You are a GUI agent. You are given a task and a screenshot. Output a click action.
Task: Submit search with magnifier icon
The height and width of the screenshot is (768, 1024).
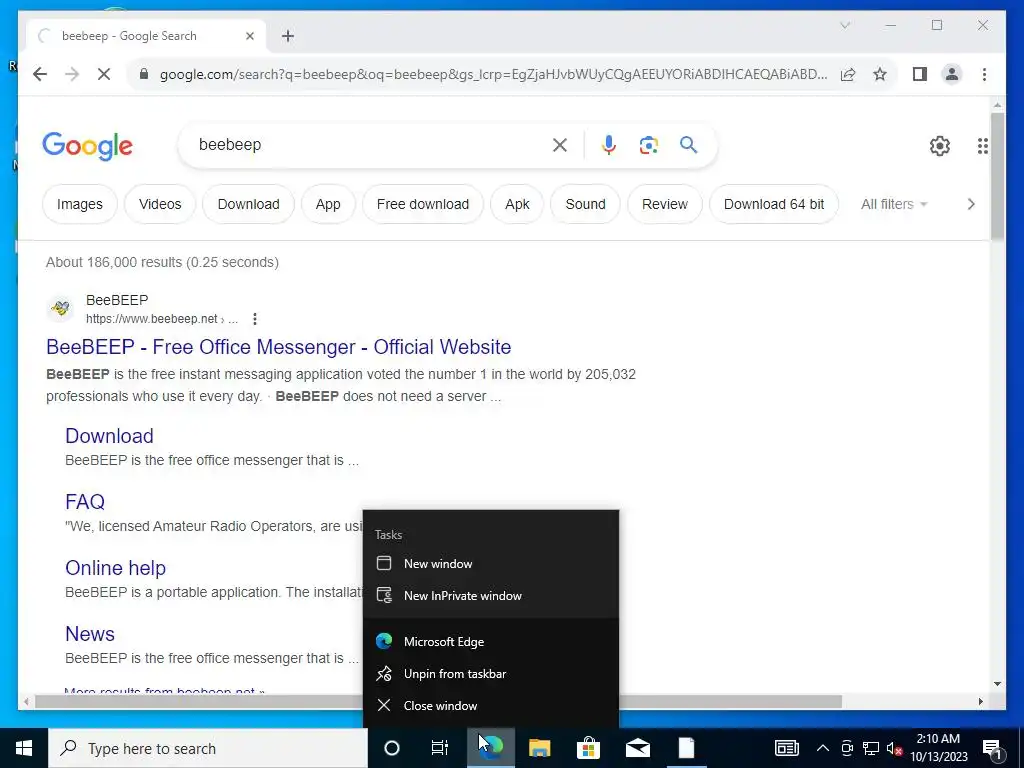[x=688, y=144]
